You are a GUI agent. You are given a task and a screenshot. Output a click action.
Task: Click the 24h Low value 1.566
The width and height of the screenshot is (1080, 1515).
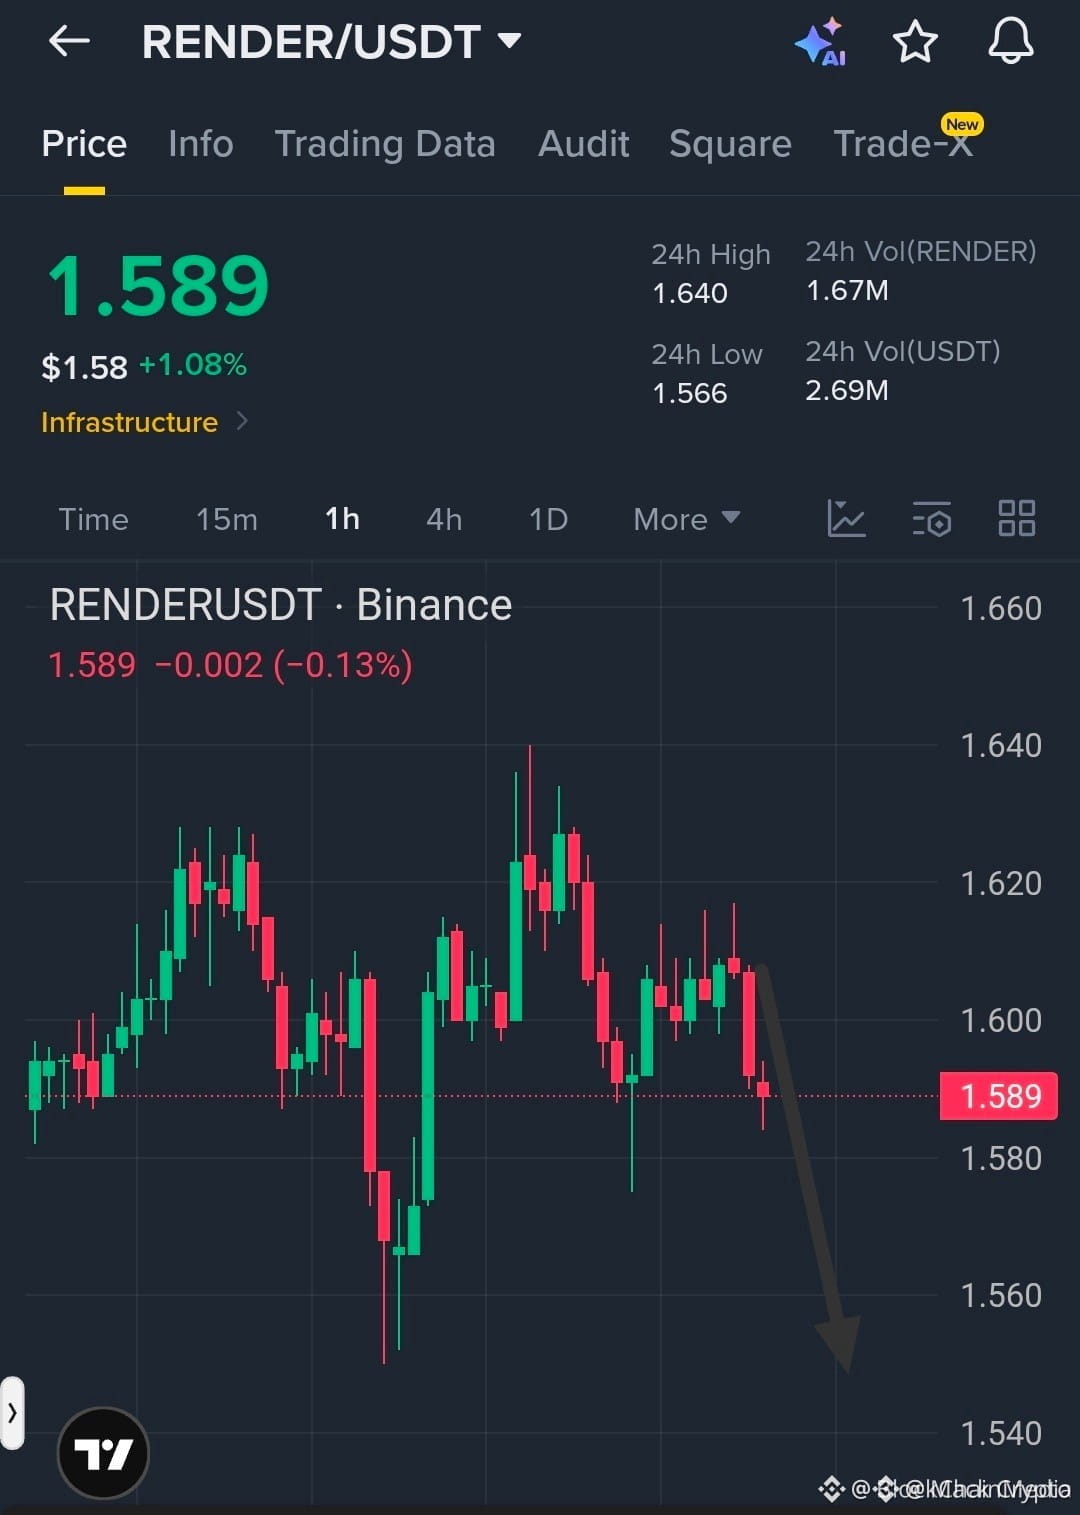690,393
